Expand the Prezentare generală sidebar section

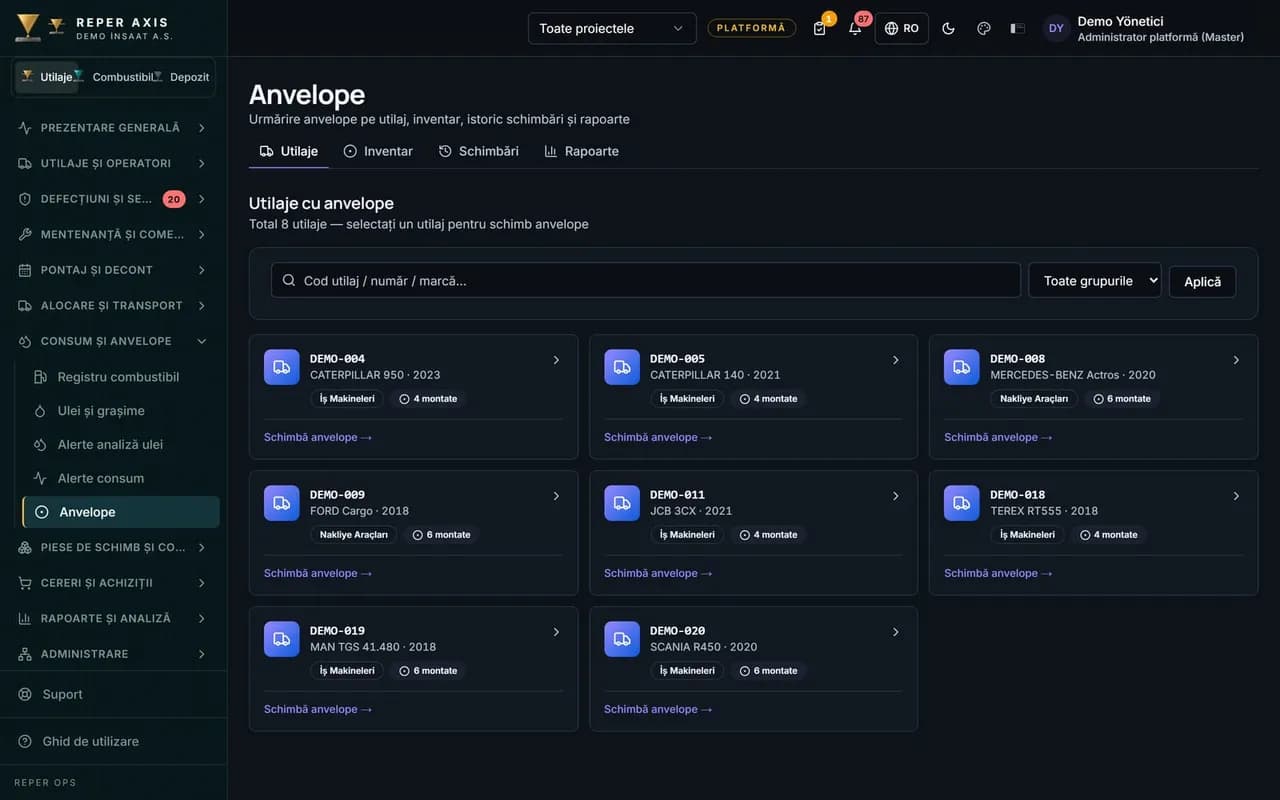tap(114, 128)
